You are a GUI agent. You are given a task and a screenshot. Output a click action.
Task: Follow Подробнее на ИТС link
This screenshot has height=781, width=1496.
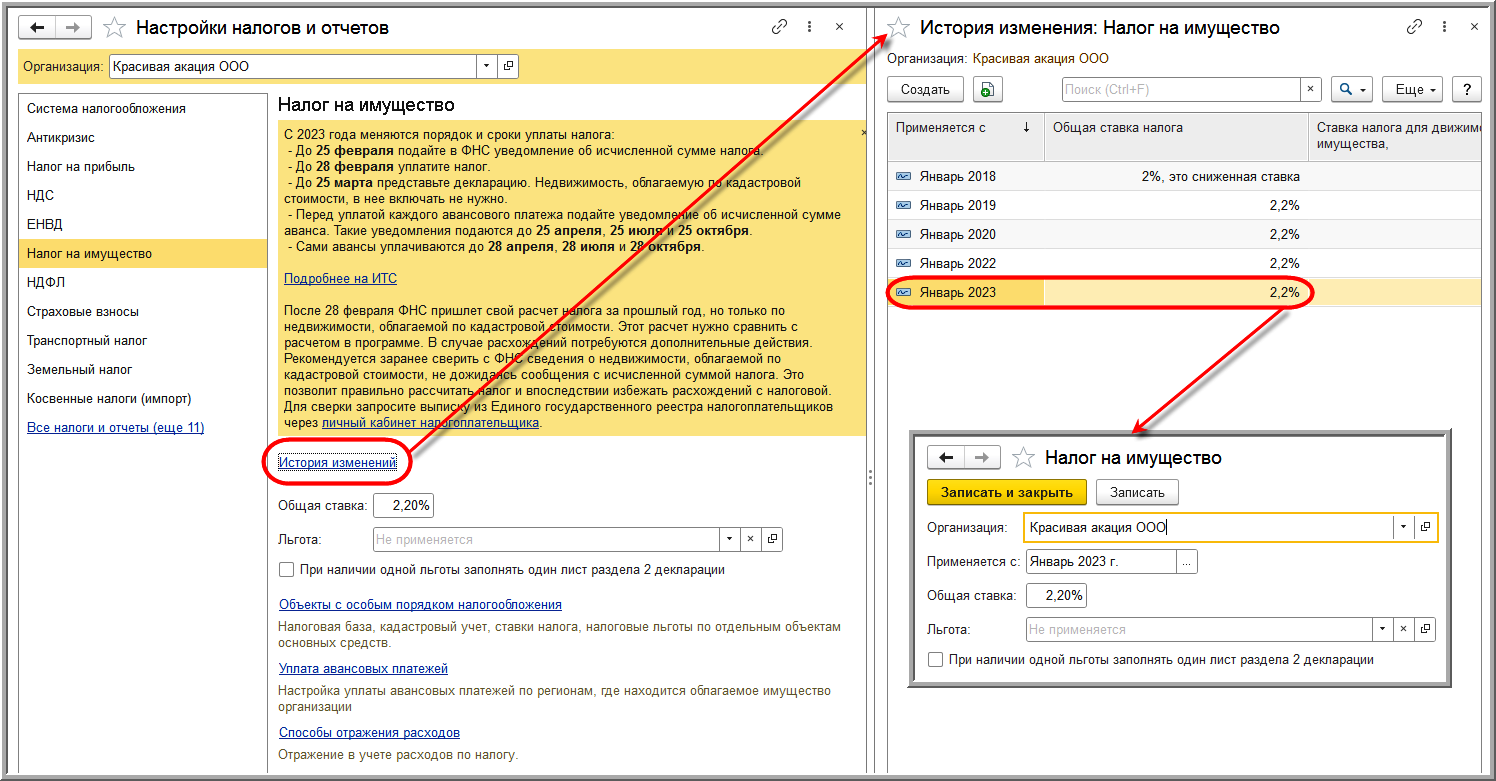[x=340, y=278]
